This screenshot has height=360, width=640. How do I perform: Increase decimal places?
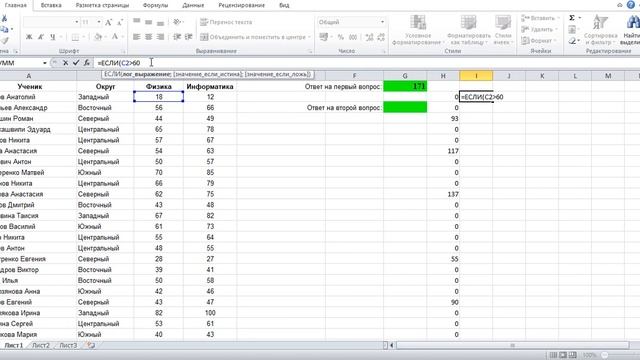[369, 37]
